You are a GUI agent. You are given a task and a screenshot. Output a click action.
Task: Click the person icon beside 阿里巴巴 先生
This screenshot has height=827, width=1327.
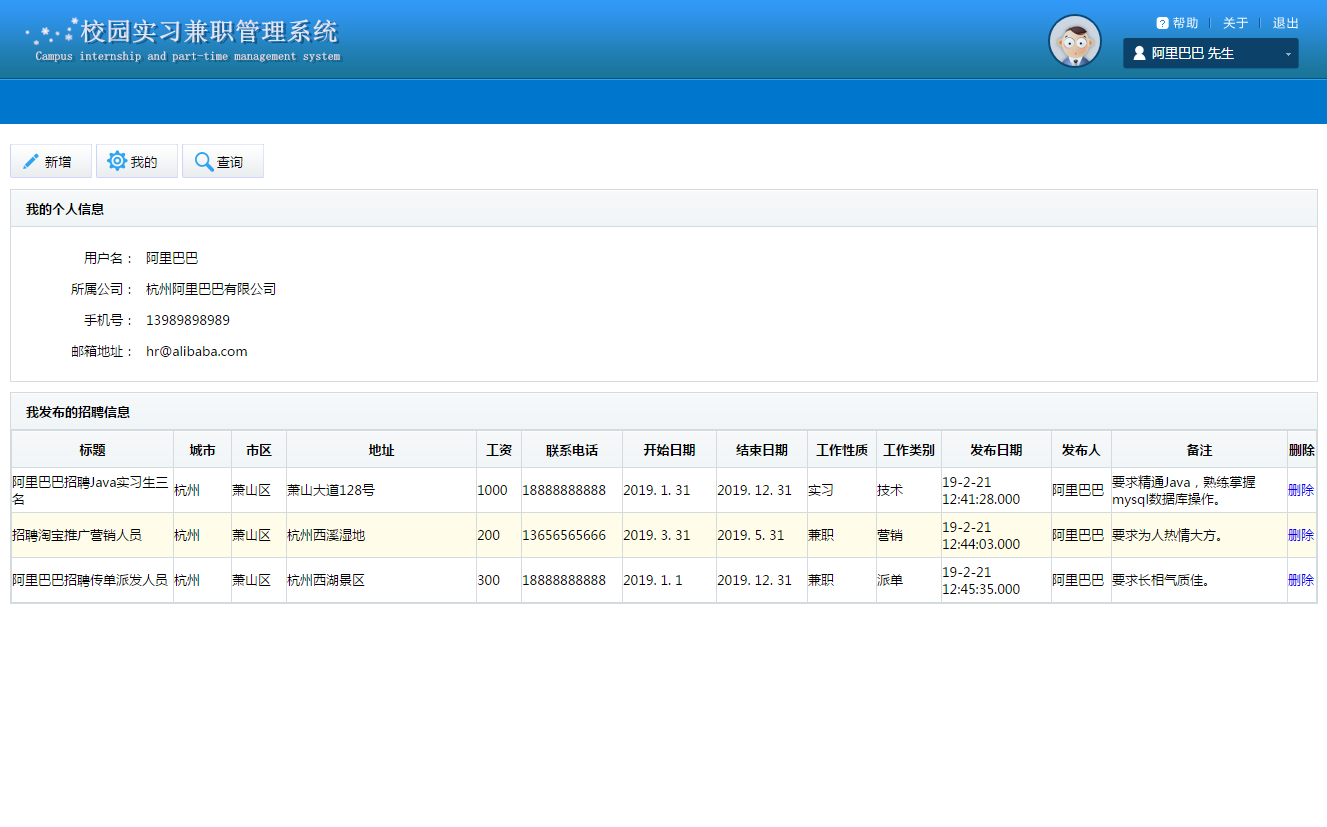pos(1138,53)
